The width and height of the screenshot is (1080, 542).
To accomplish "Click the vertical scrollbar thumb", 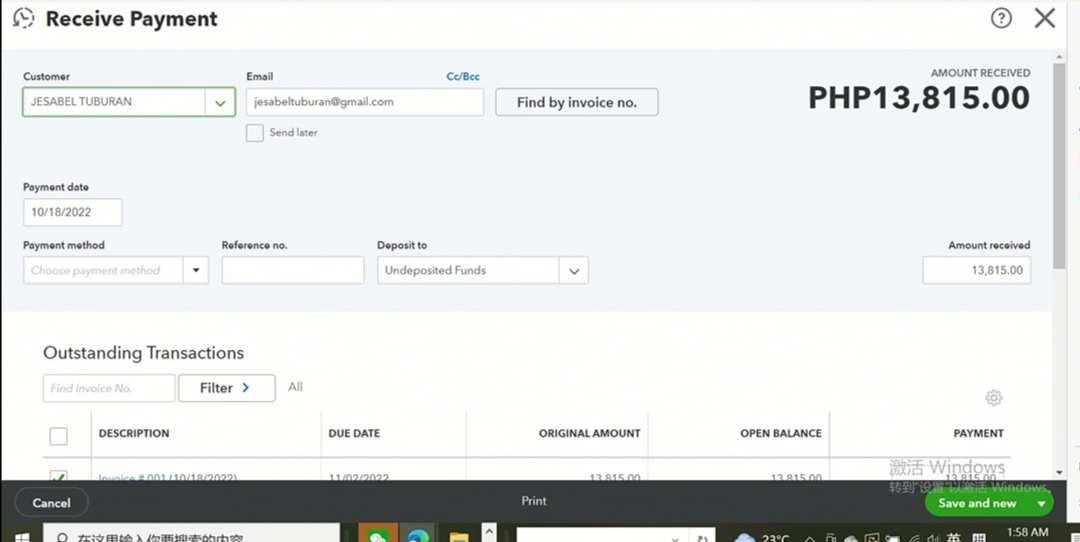I will pyautogui.click(x=1059, y=165).
